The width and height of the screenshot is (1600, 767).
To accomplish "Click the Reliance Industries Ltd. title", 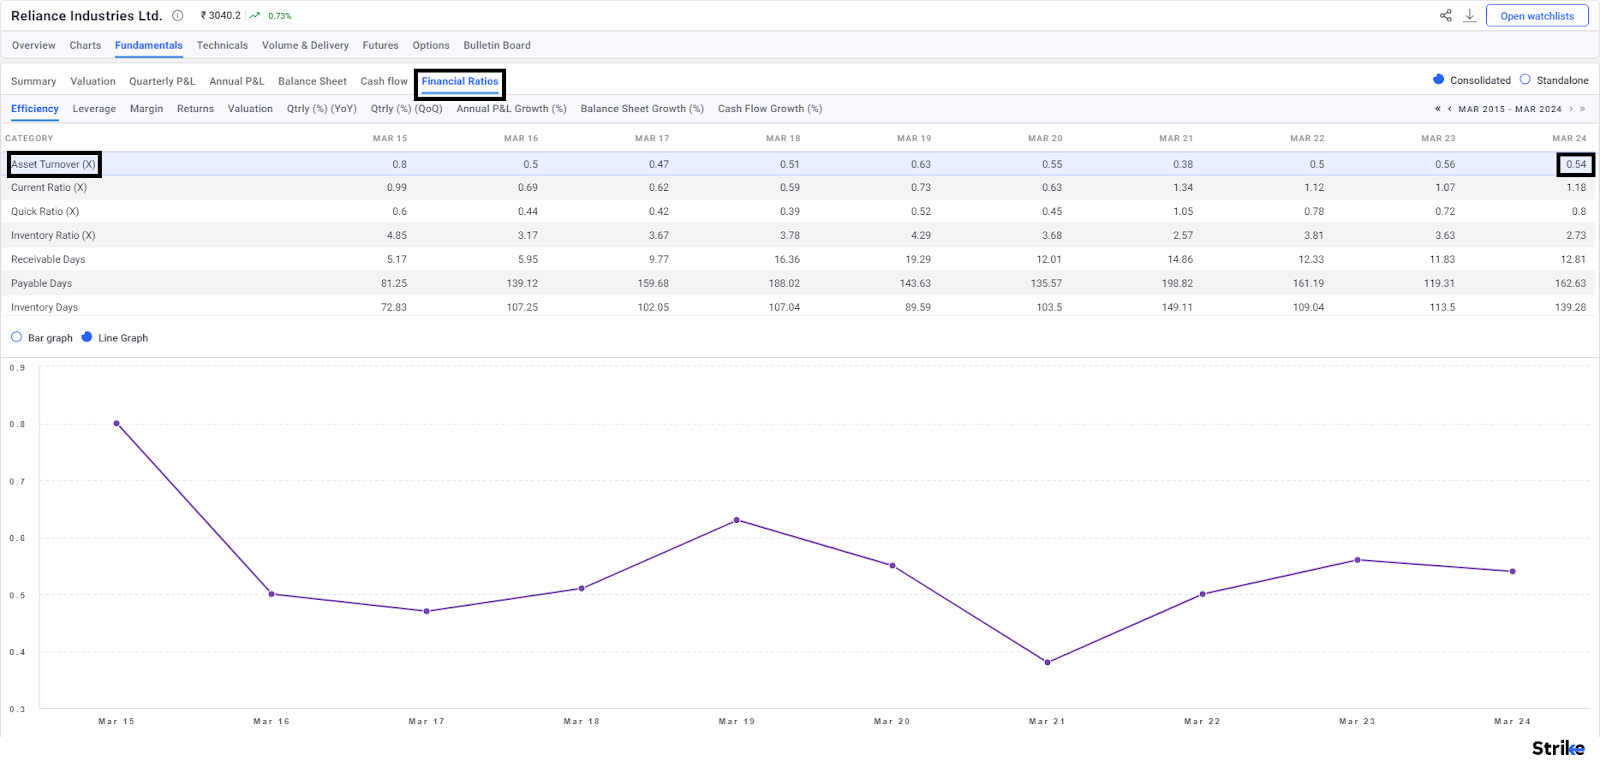I will pos(86,15).
